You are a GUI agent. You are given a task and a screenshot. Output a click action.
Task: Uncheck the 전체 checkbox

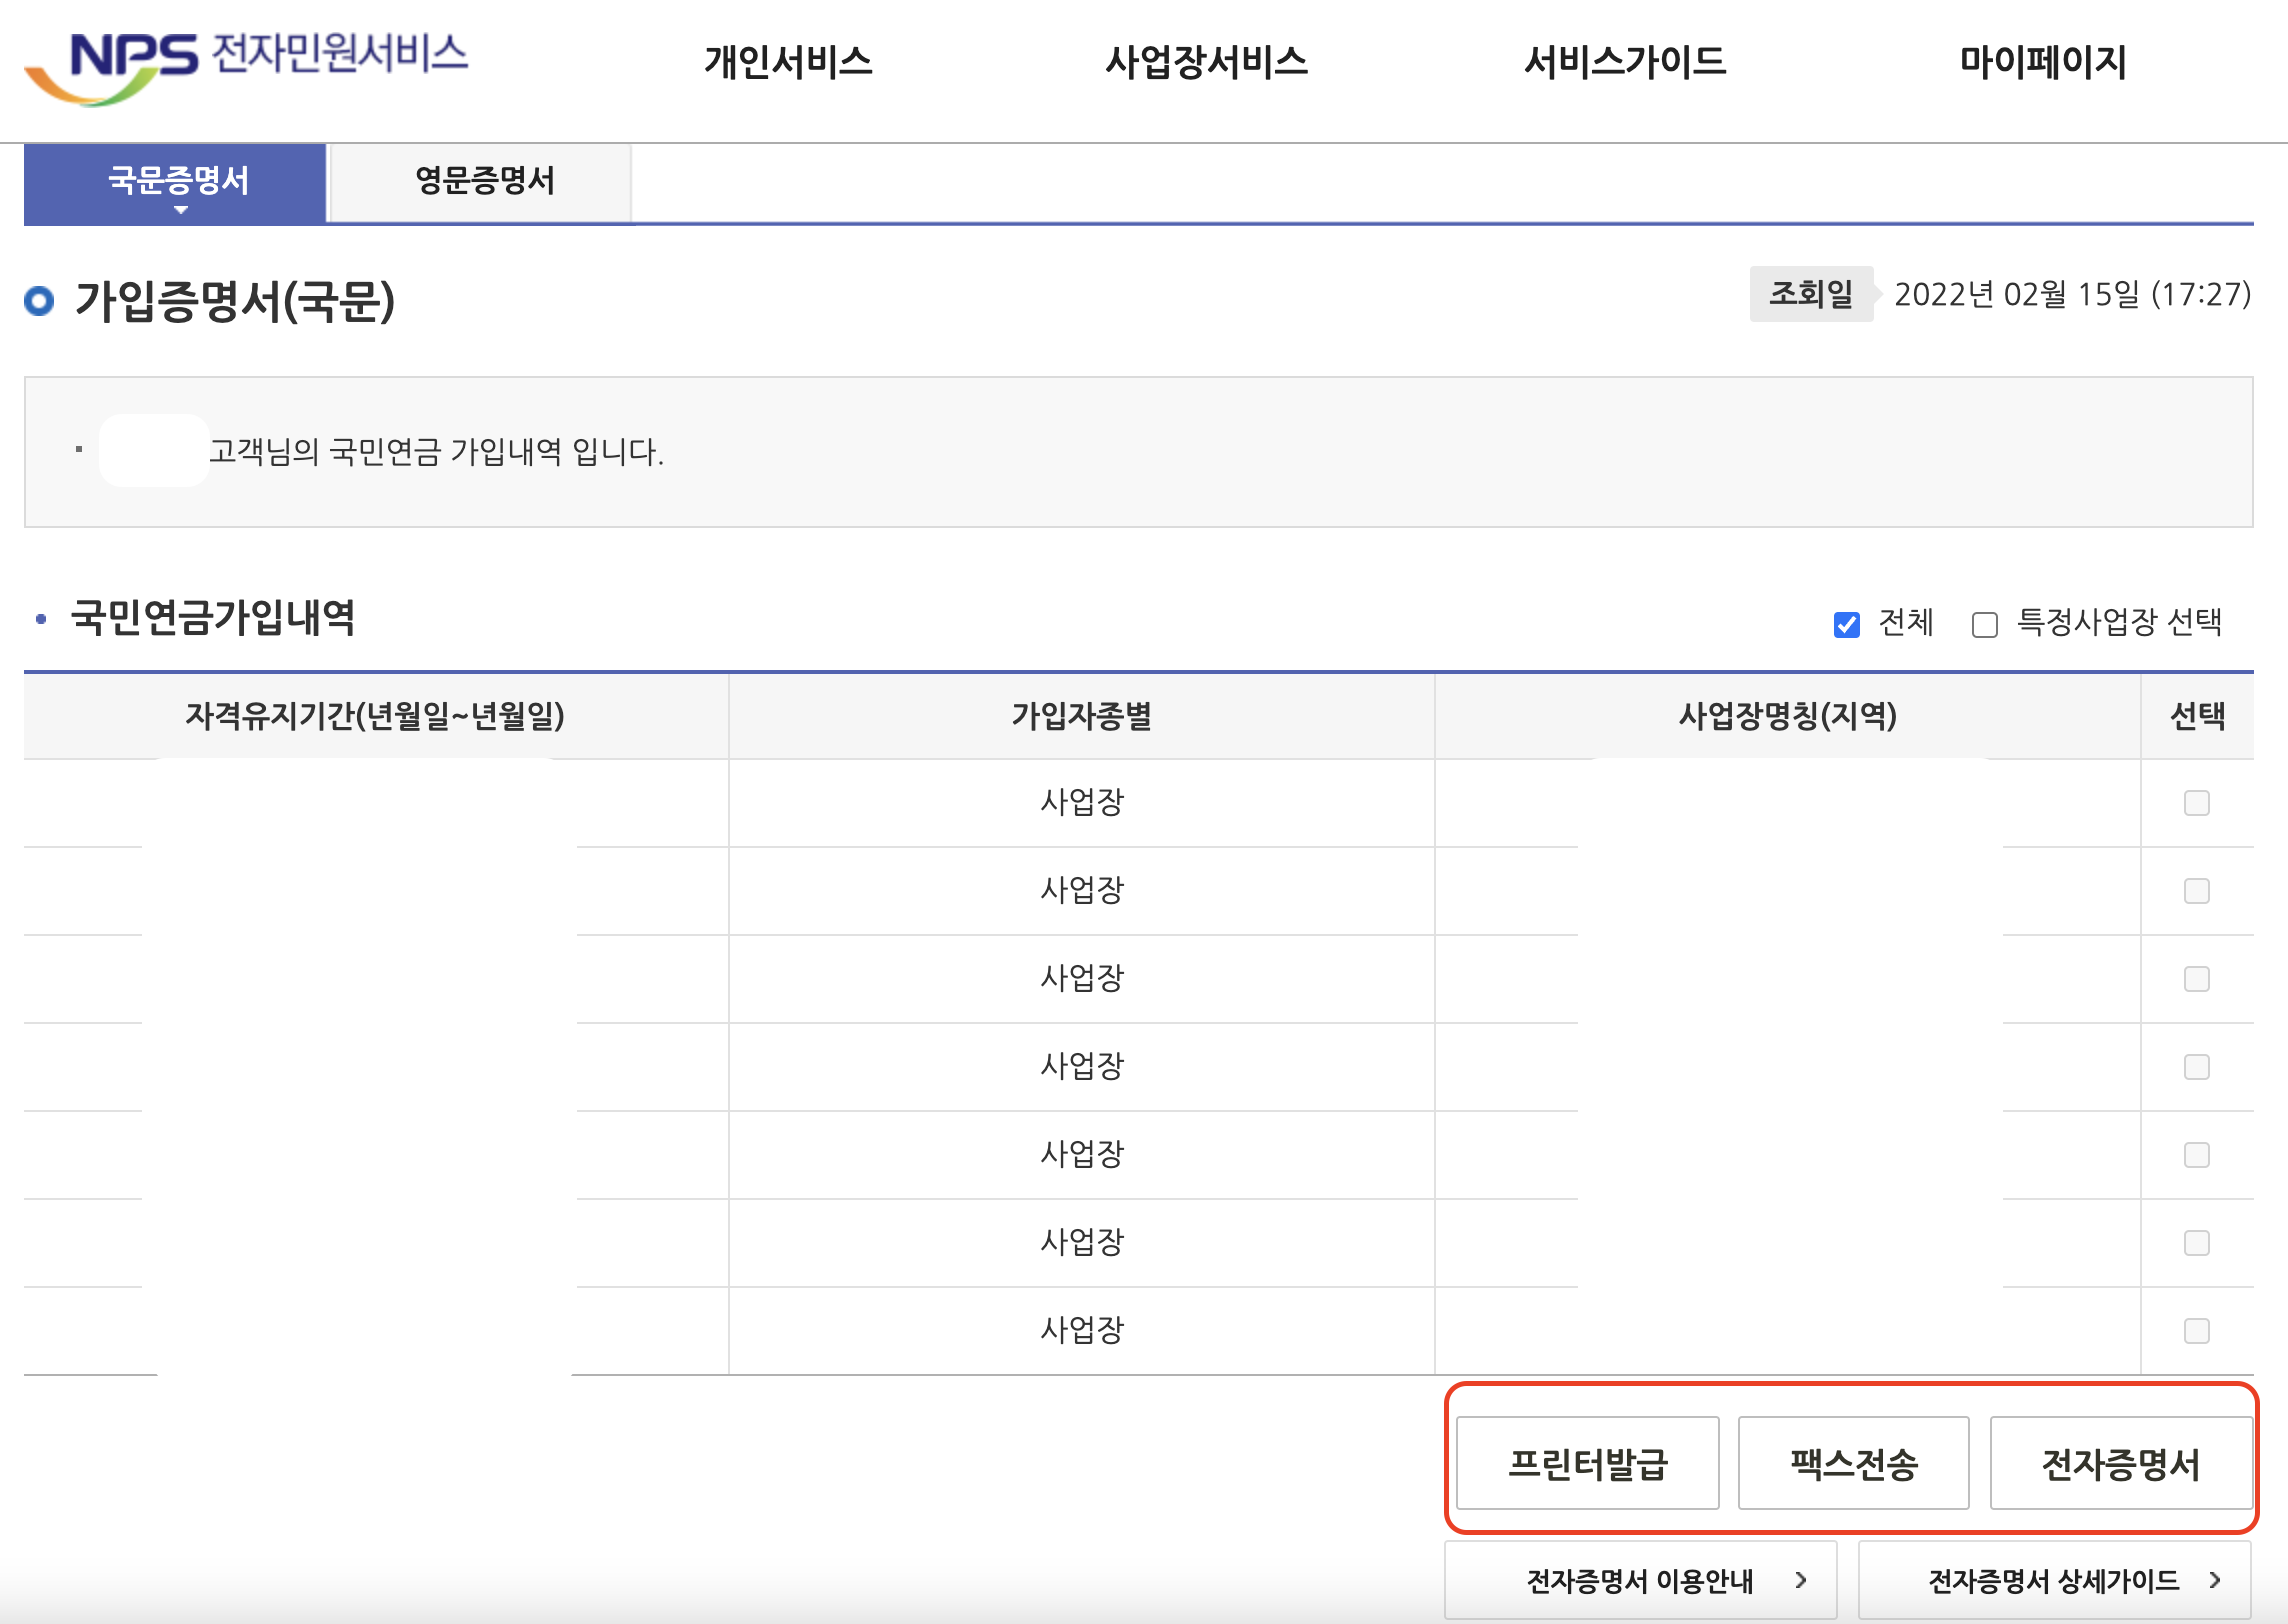point(1846,625)
